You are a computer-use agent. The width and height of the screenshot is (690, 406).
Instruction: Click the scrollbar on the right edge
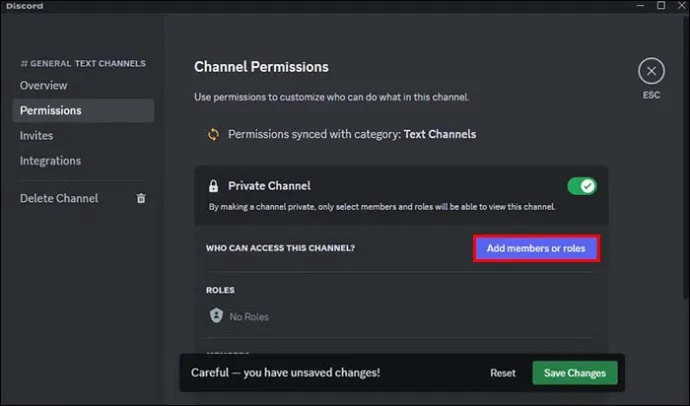point(686,158)
